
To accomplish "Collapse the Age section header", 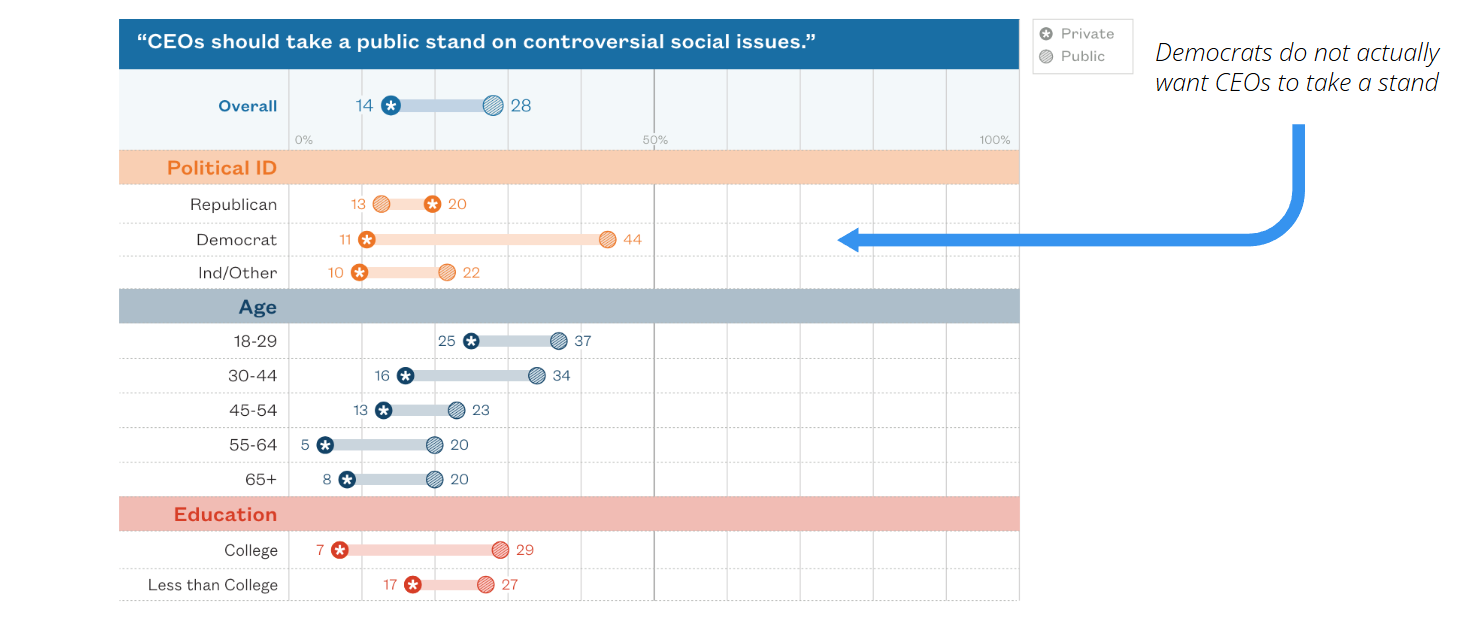I will 258,307.
